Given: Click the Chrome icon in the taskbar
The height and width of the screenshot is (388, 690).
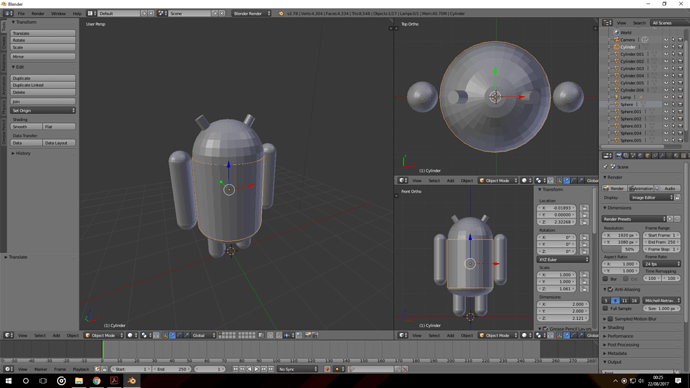Looking at the screenshot, I should pos(96,381).
